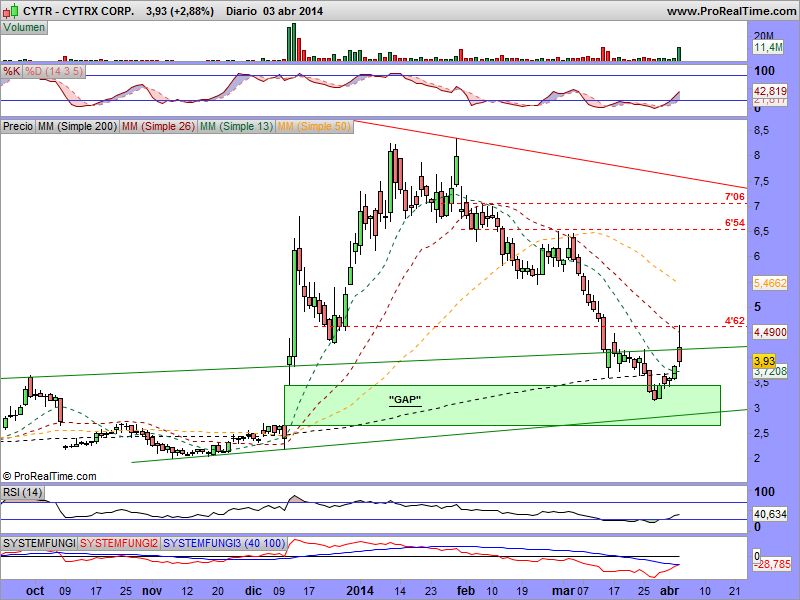Click the 21 date axis label
The image size is (800, 600).
tap(735, 591)
